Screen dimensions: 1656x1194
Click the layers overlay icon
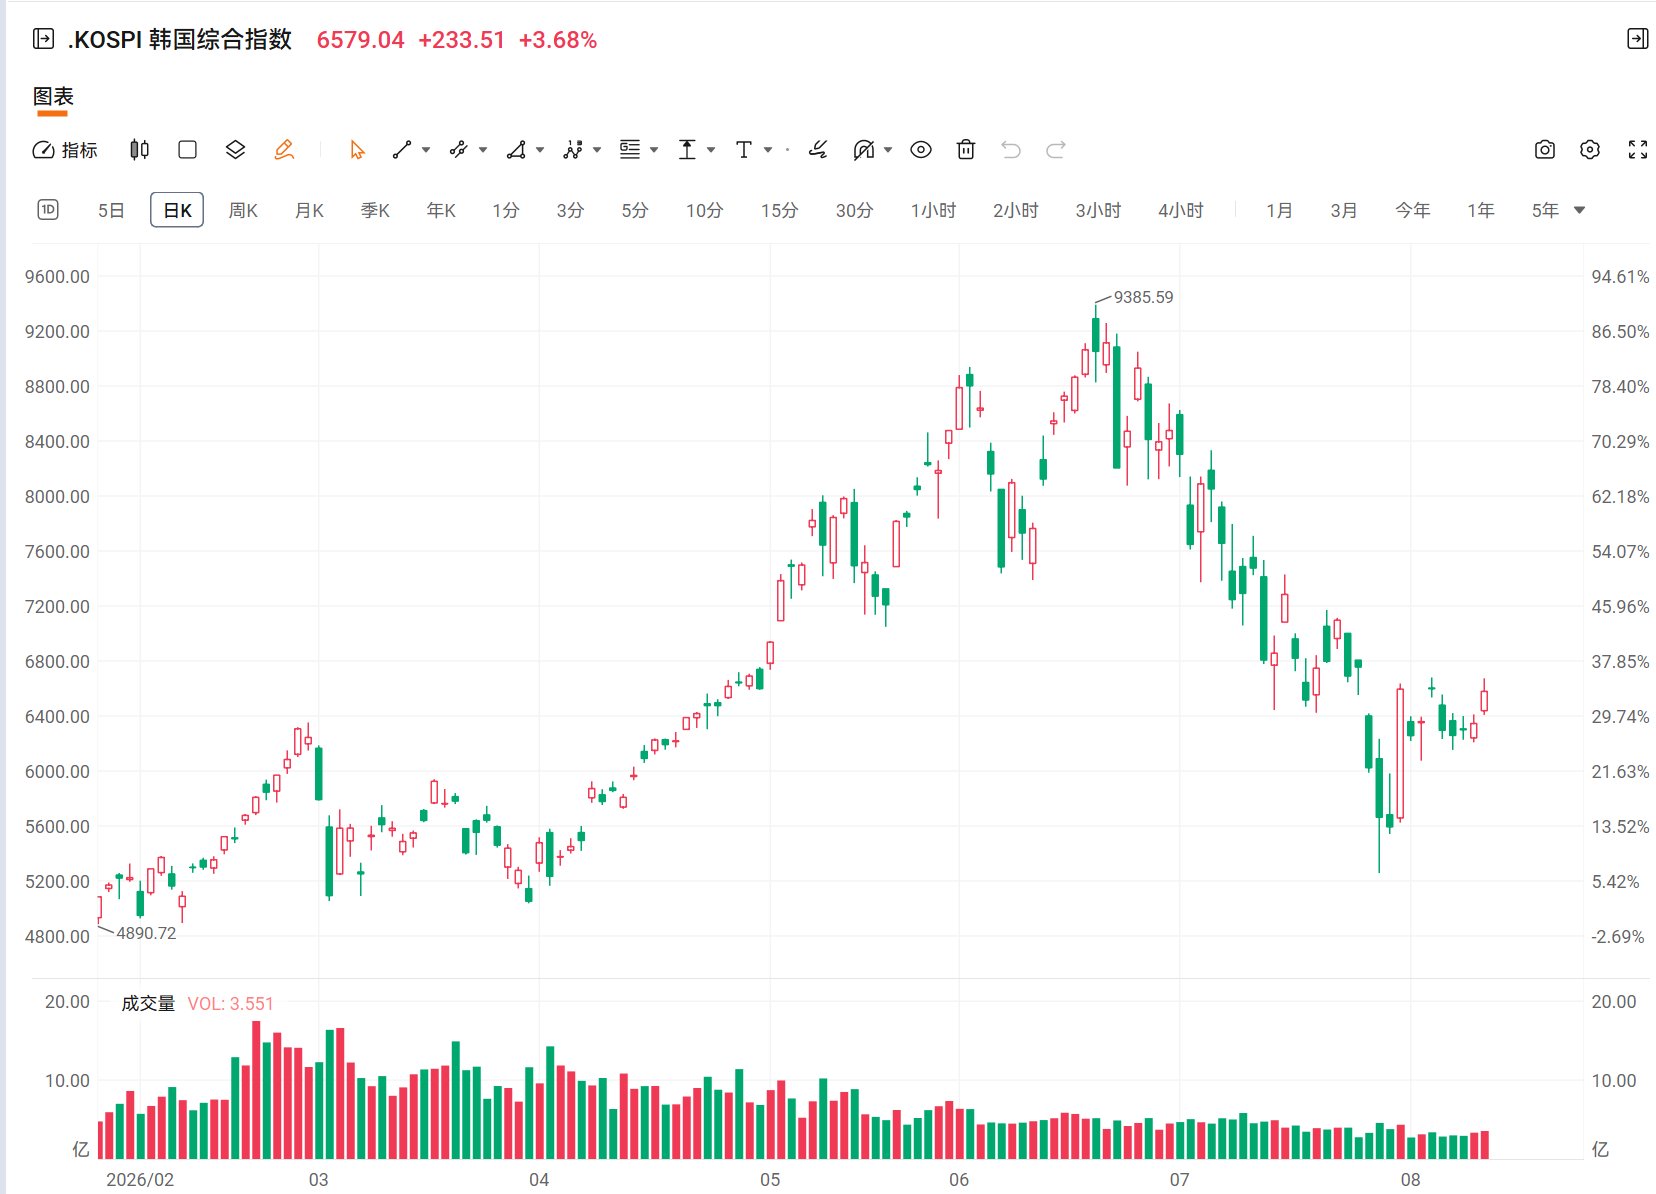coord(235,150)
